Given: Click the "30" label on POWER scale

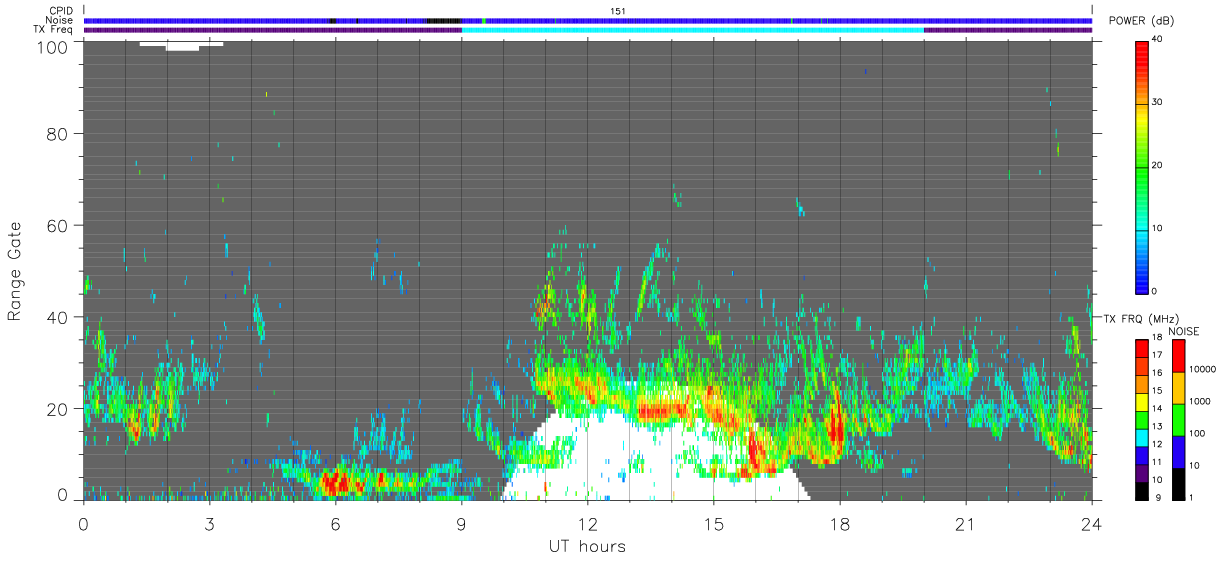Looking at the screenshot, I should pyautogui.click(x=1159, y=103).
